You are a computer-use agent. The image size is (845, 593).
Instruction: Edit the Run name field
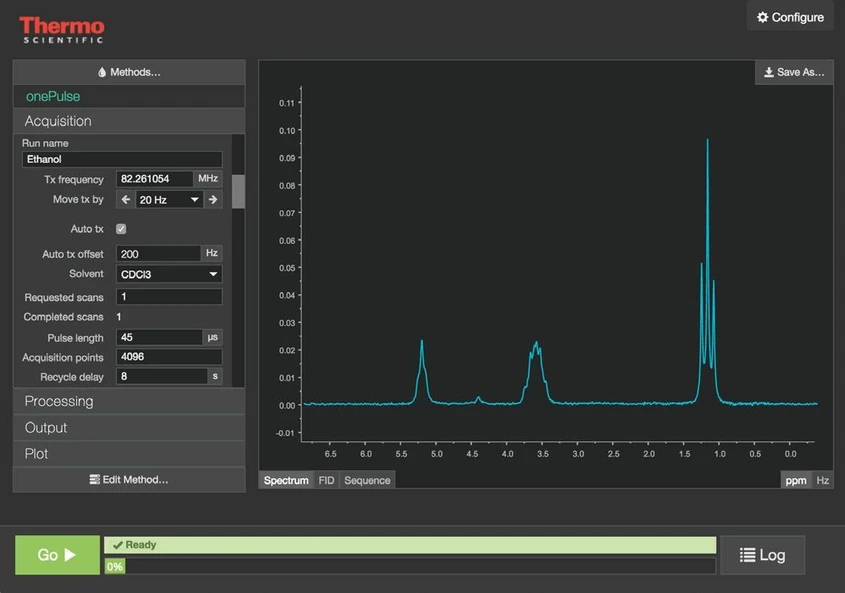pos(122,159)
